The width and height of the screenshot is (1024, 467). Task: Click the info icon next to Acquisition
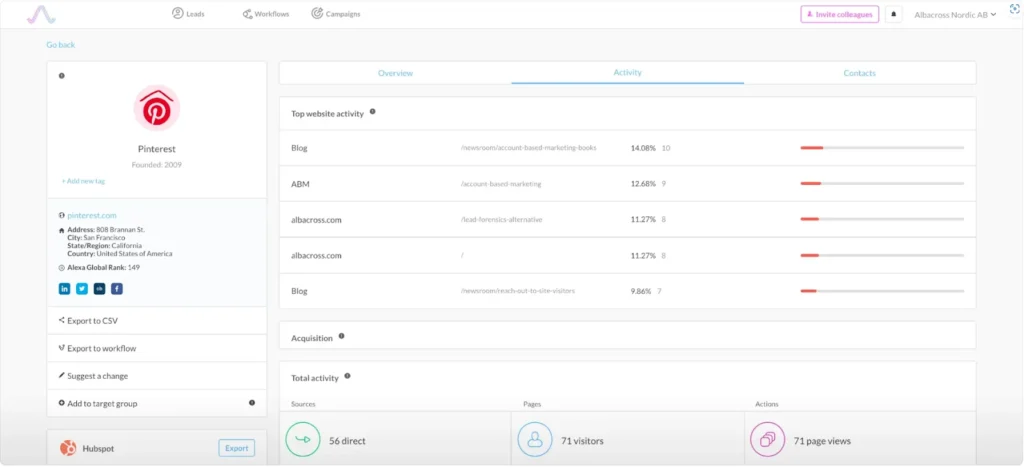click(x=342, y=336)
